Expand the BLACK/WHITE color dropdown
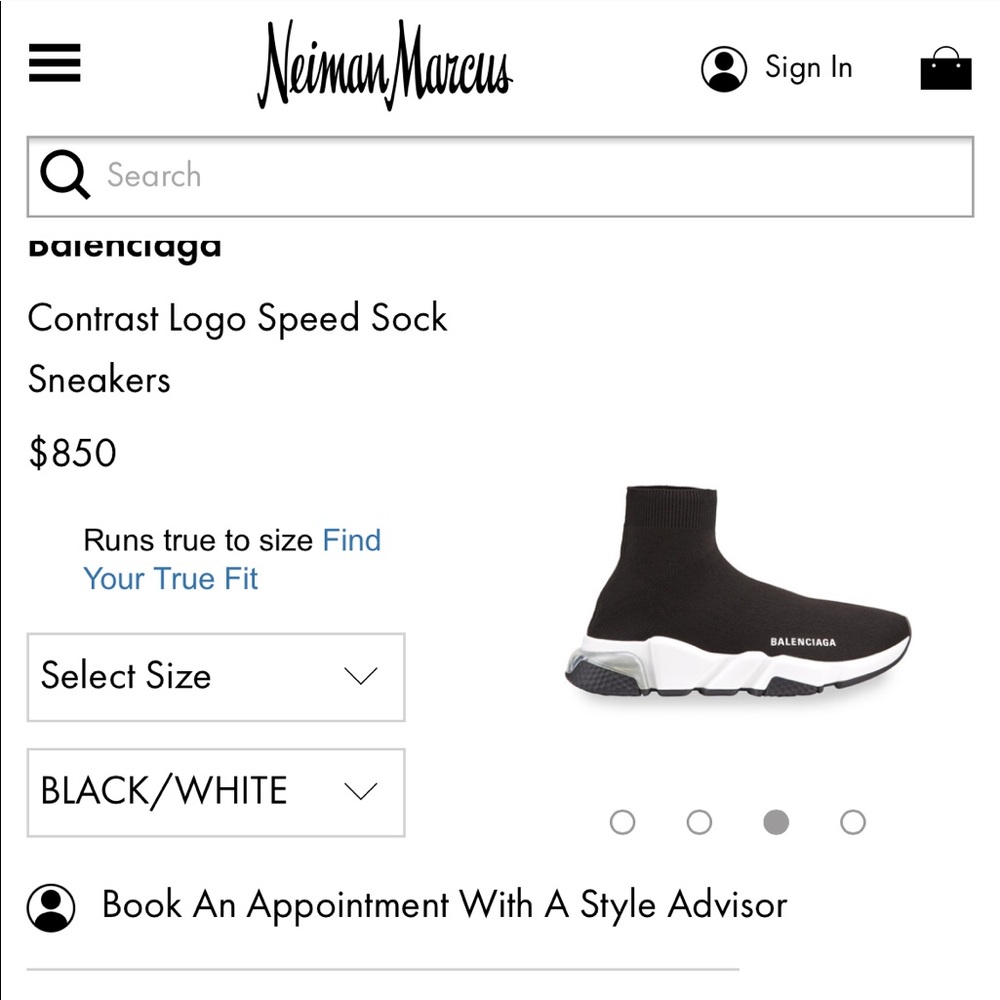The width and height of the screenshot is (1000, 1000). [215, 791]
